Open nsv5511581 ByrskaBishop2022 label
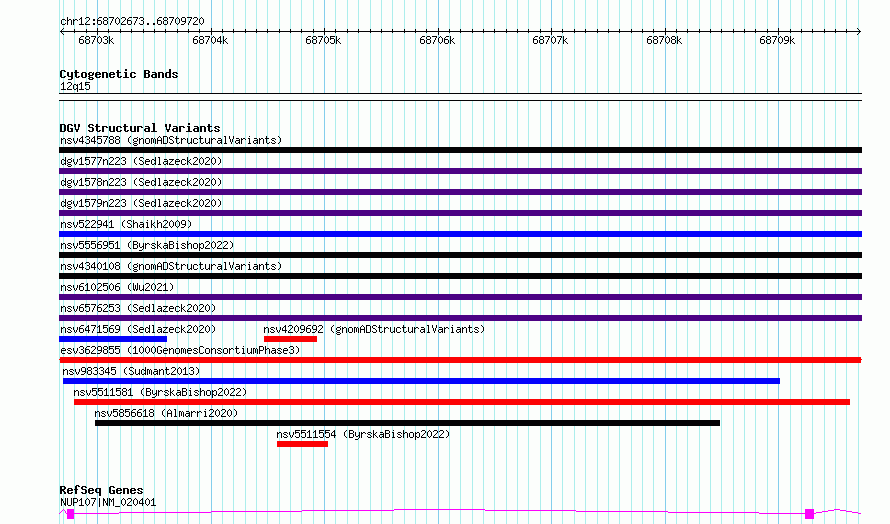This screenshot has width=890, height=524. coord(160,392)
